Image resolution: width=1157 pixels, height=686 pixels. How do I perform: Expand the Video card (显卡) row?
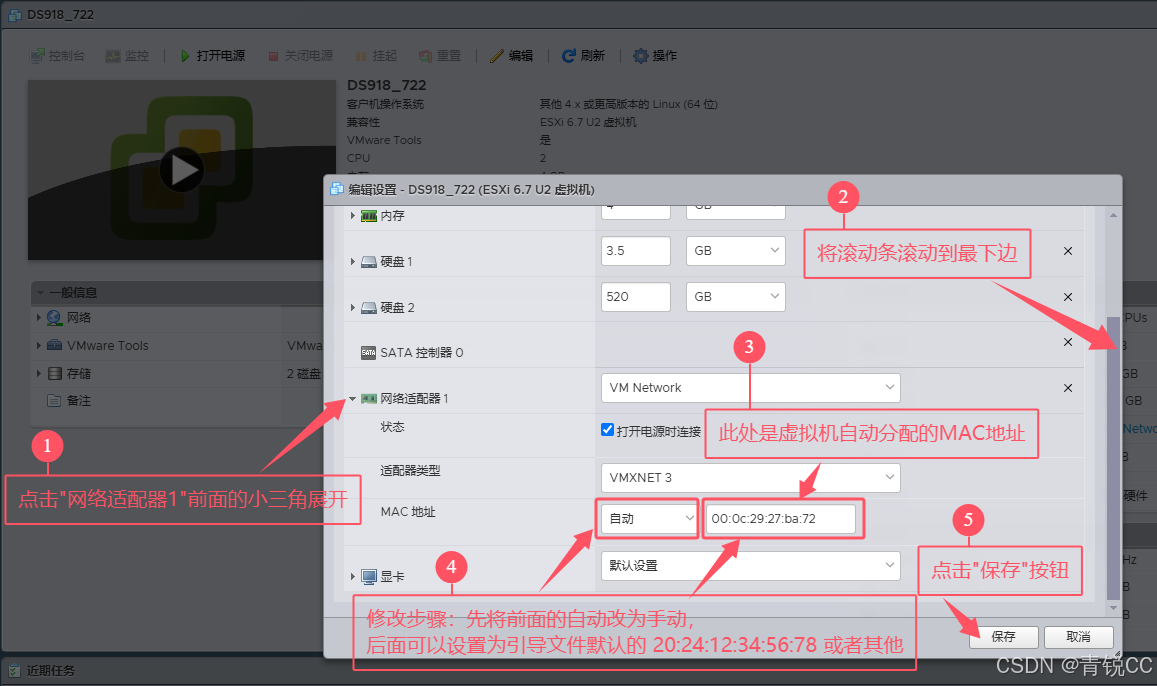tap(353, 577)
